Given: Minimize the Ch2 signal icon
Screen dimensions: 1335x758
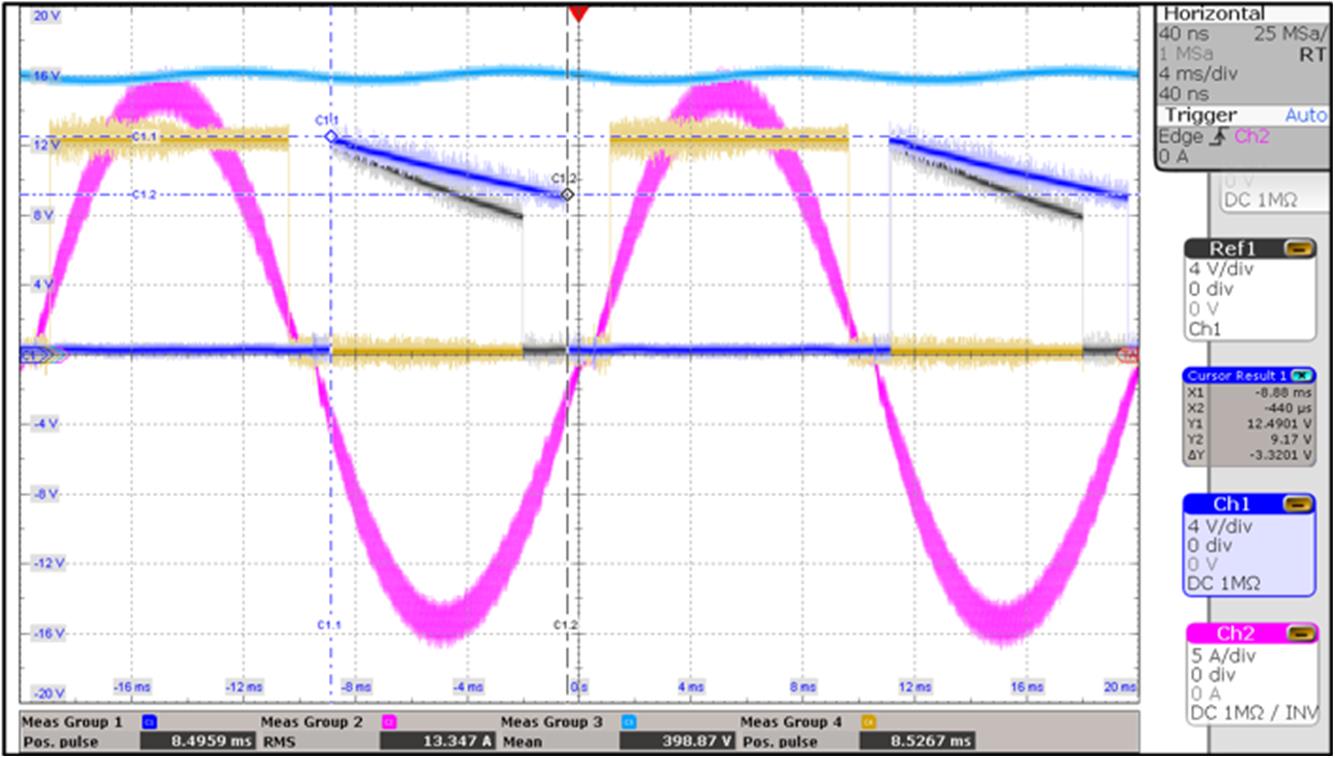Looking at the screenshot, I should 1299,633.
